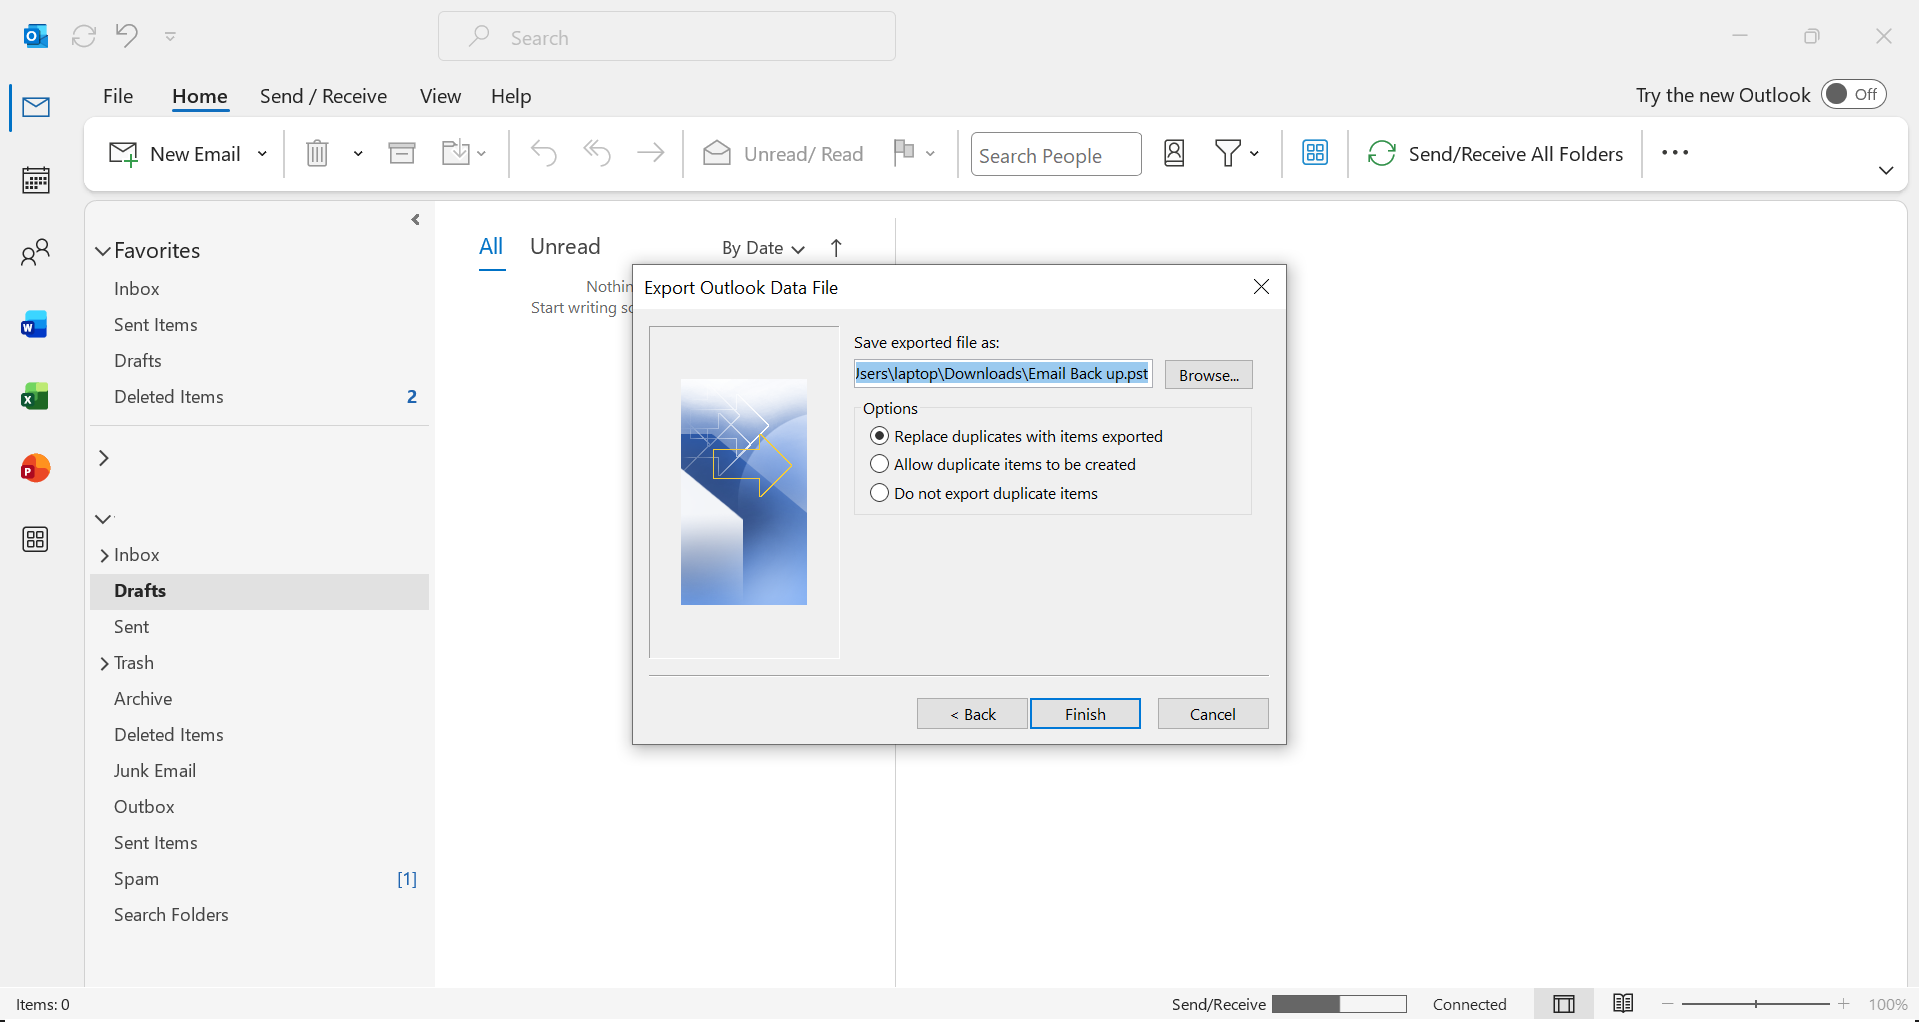Click the zoom out minus in status bar
This screenshot has height=1022, width=1919.
(1667, 1004)
